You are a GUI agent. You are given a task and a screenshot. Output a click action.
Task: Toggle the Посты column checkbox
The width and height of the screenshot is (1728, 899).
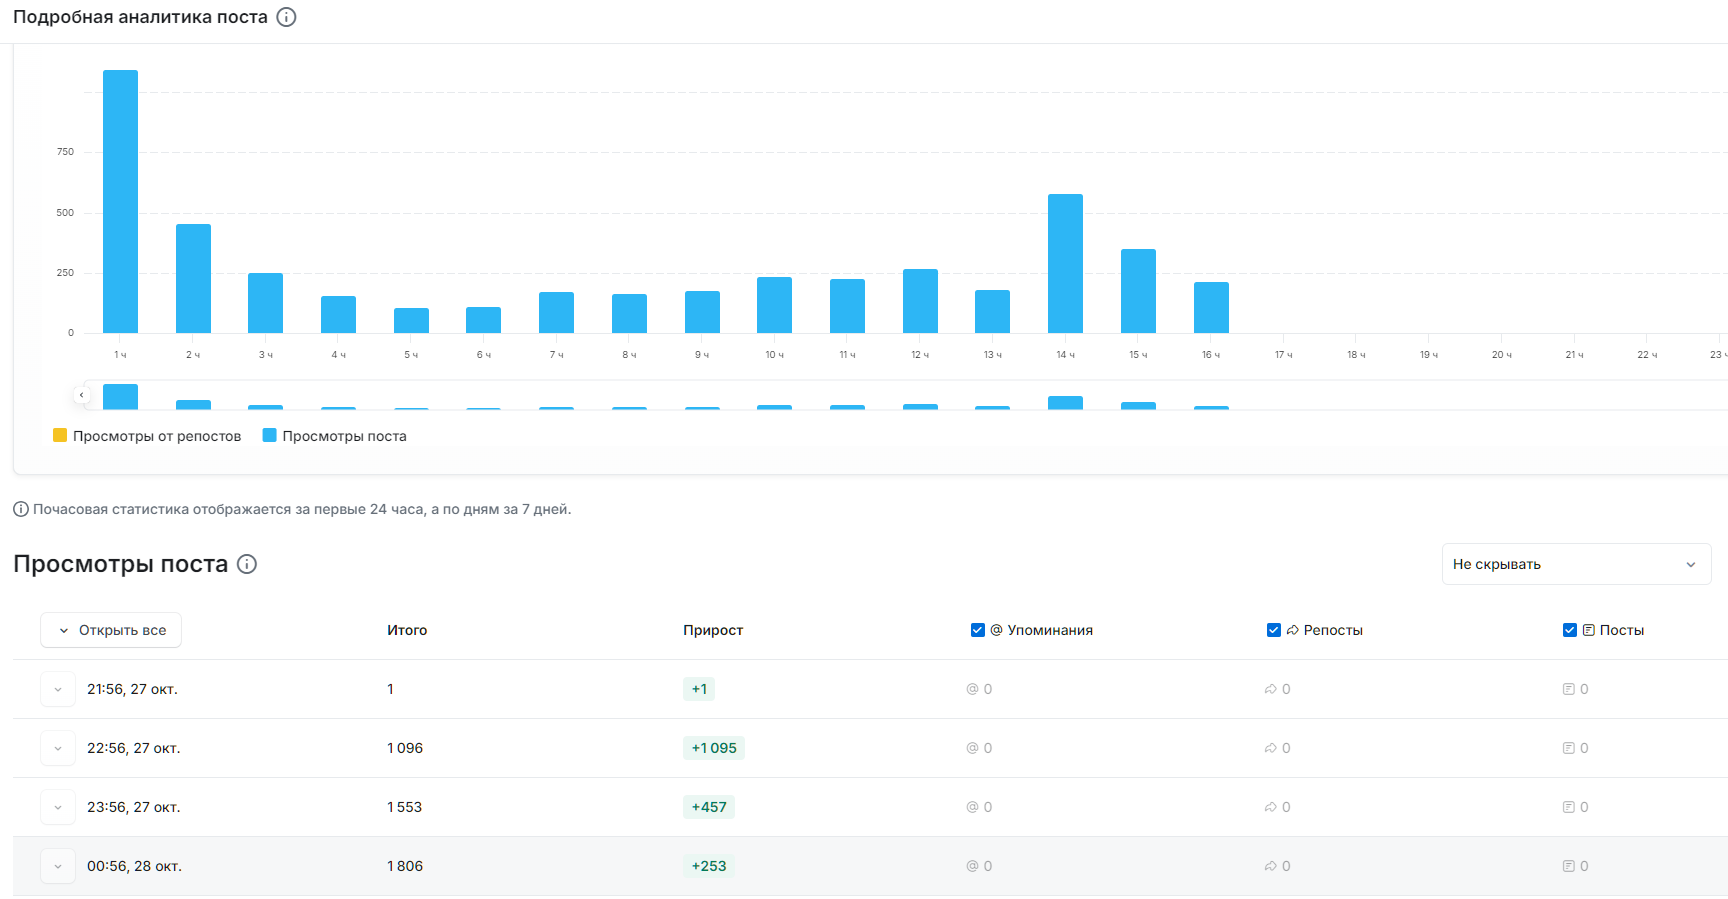click(x=1570, y=630)
